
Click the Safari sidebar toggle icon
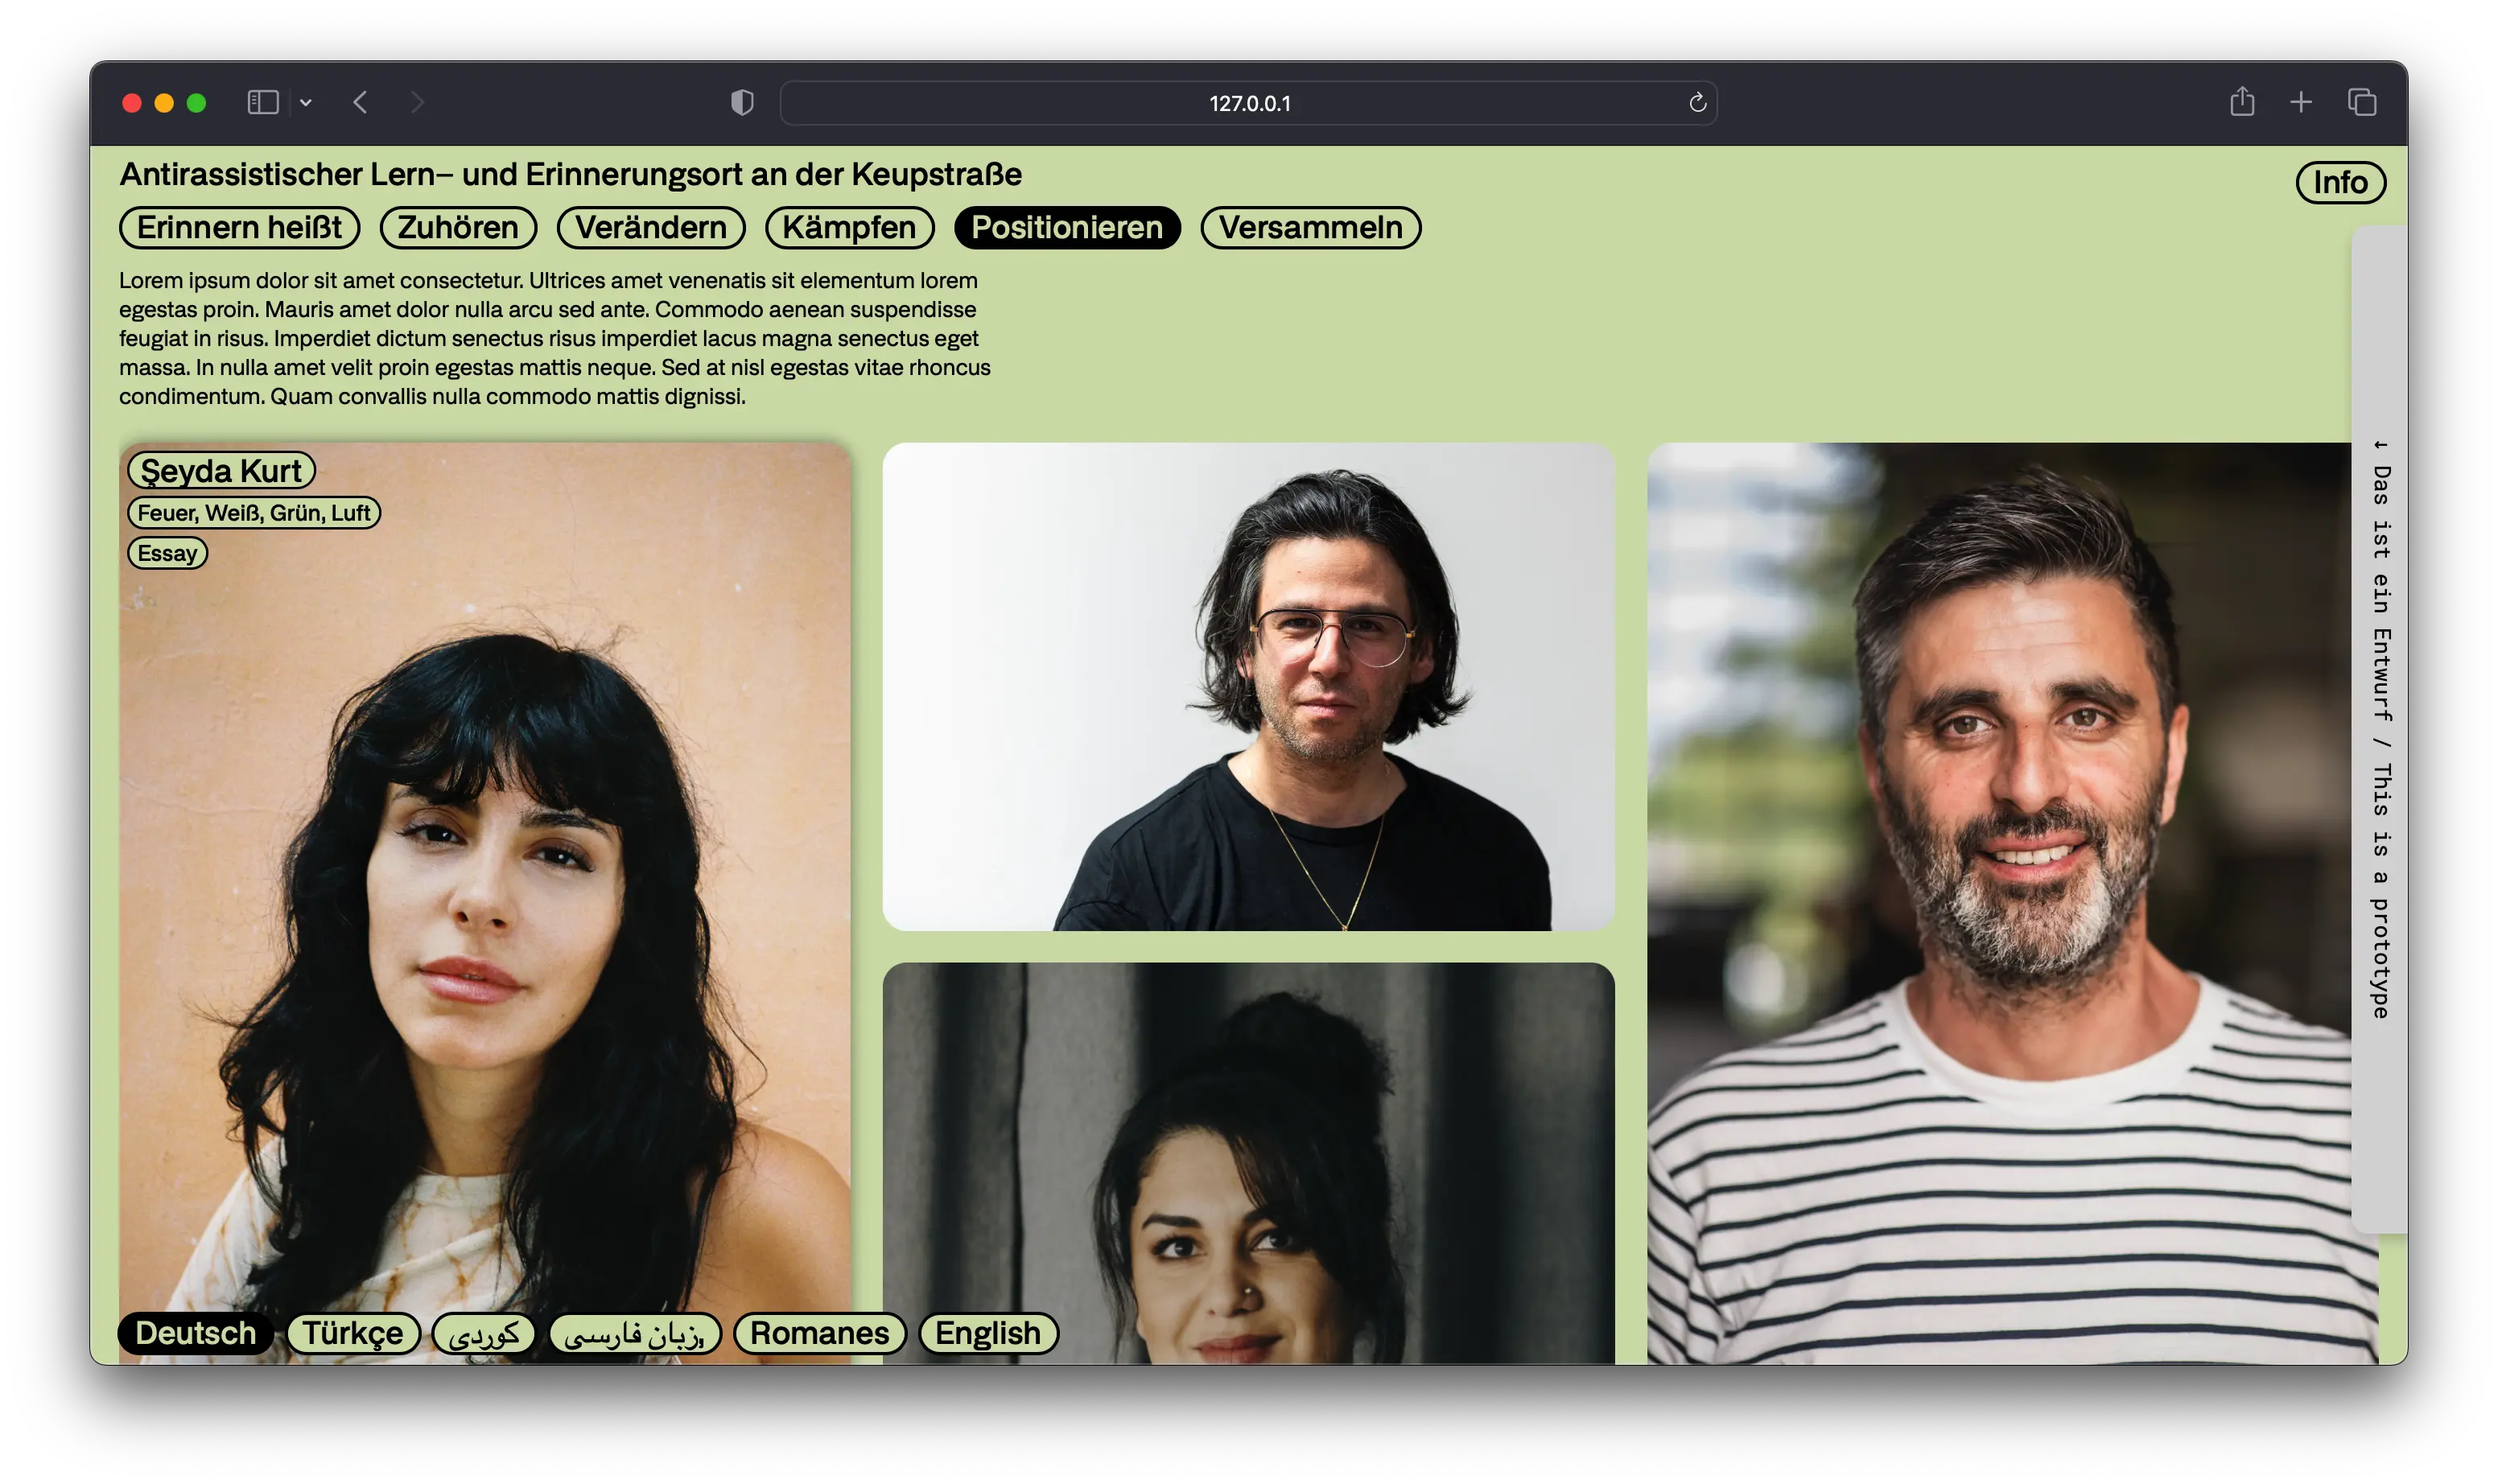pos(262,102)
